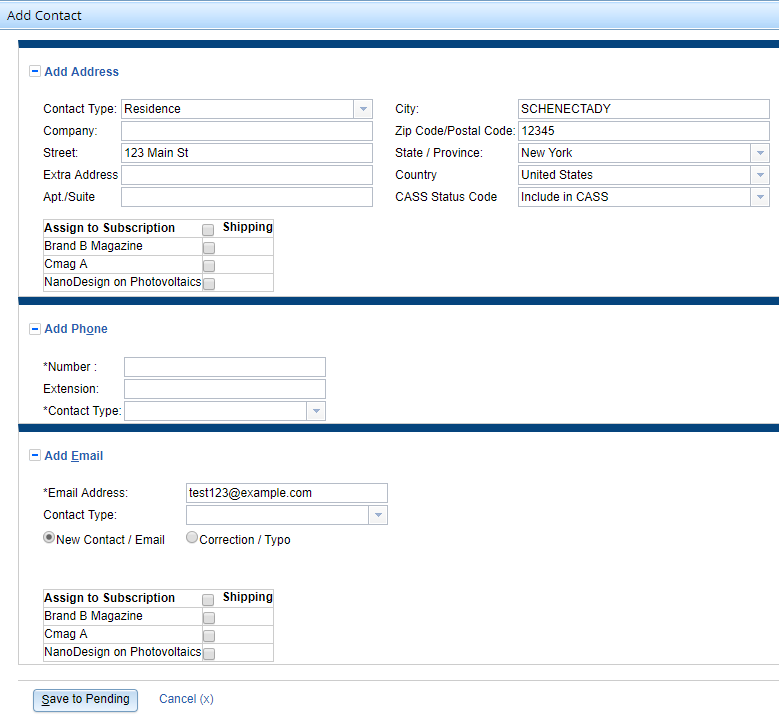Select the New Contact / Email option
This screenshot has height=726, width=779.
(49, 538)
